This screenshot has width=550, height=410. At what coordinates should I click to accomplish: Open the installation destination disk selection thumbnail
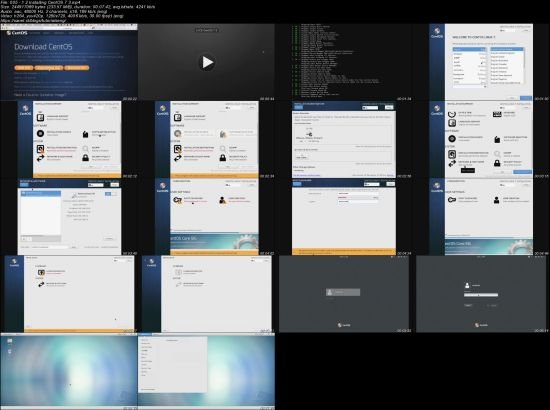click(x=344, y=140)
